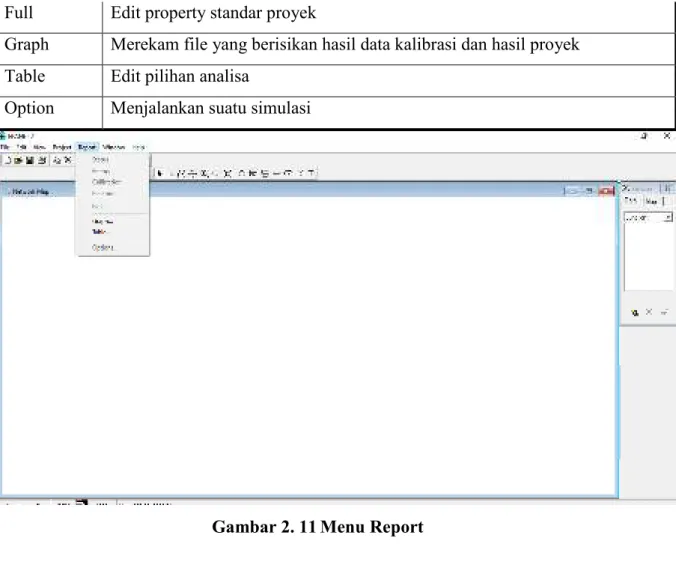Close the EPANET main window

(667, 136)
